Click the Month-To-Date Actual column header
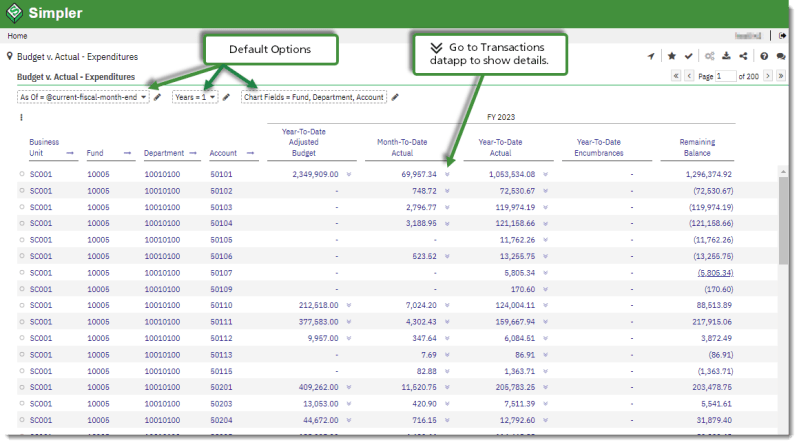This screenshot has width=799, height=445. (x=402, y=147)
